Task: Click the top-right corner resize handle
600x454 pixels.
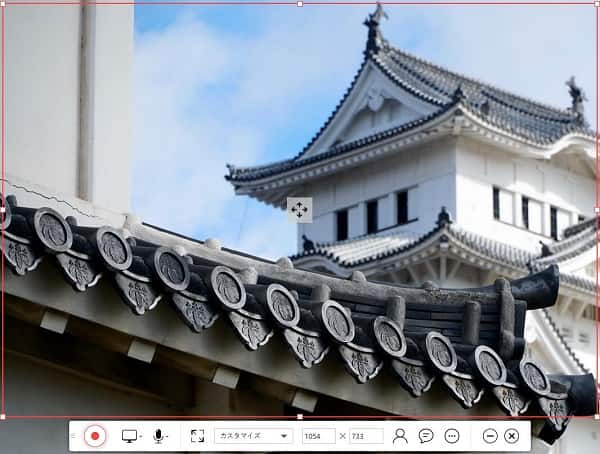Action: click(597, 3)
